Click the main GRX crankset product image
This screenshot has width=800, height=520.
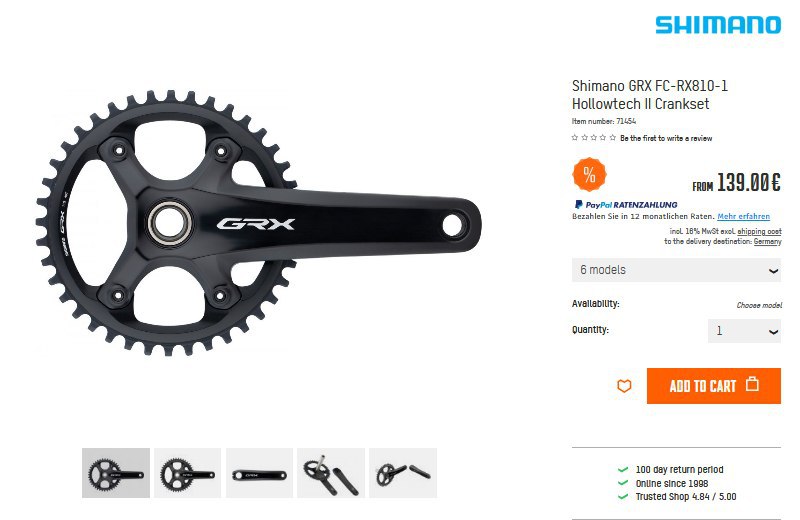click(x=258, y=223)
